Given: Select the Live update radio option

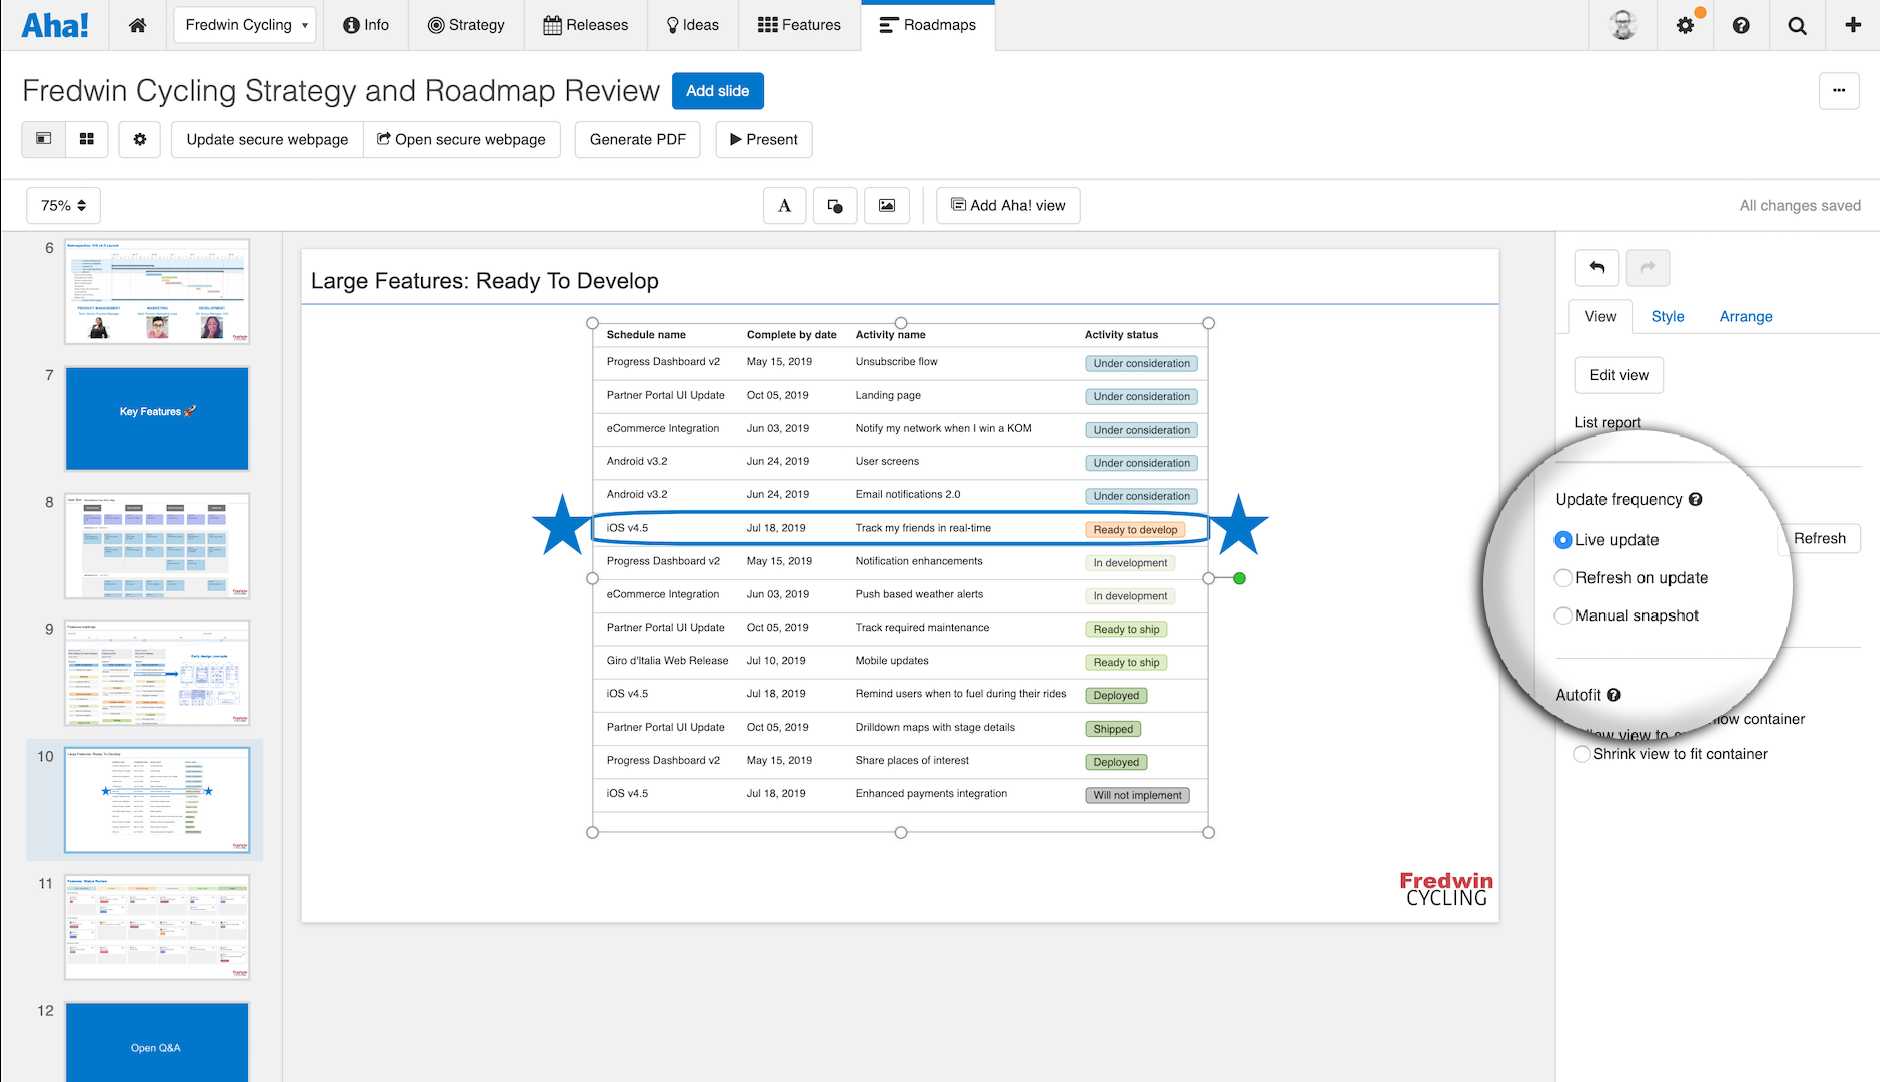Looking at the screenshot, I should [1563, 540].
